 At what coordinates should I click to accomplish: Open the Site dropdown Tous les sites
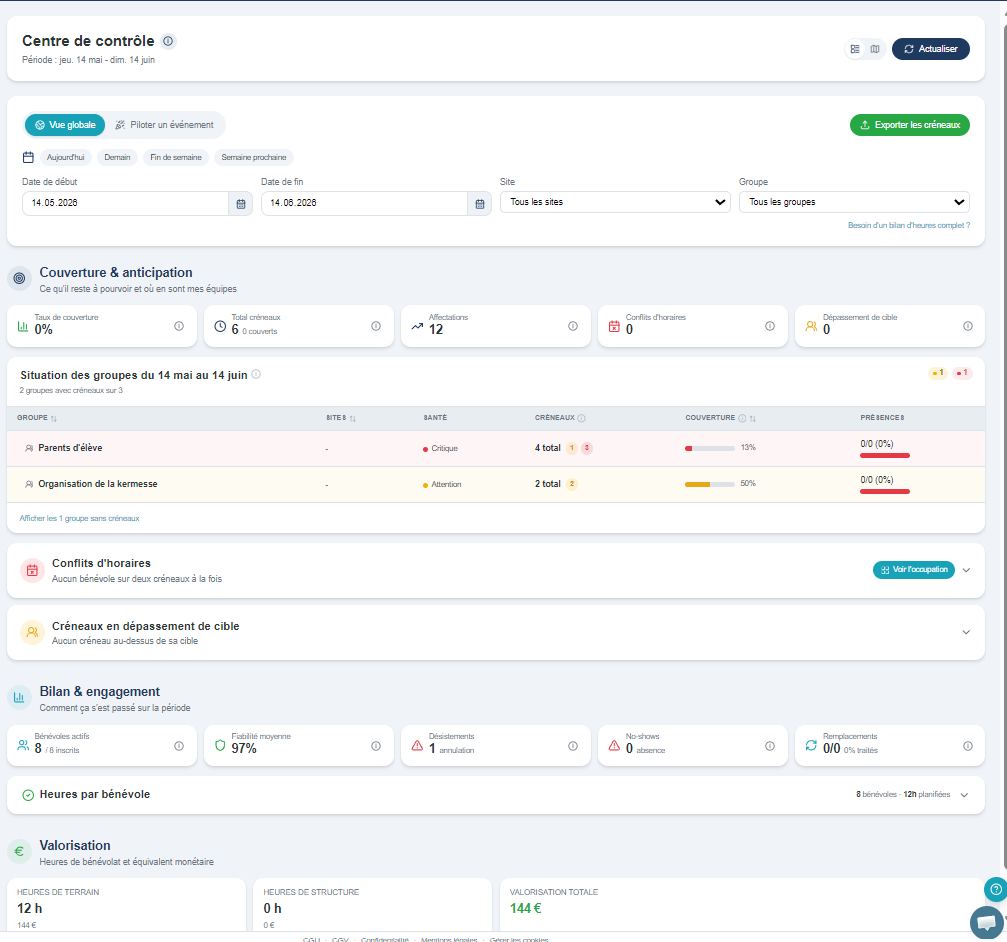click(615, 202)
